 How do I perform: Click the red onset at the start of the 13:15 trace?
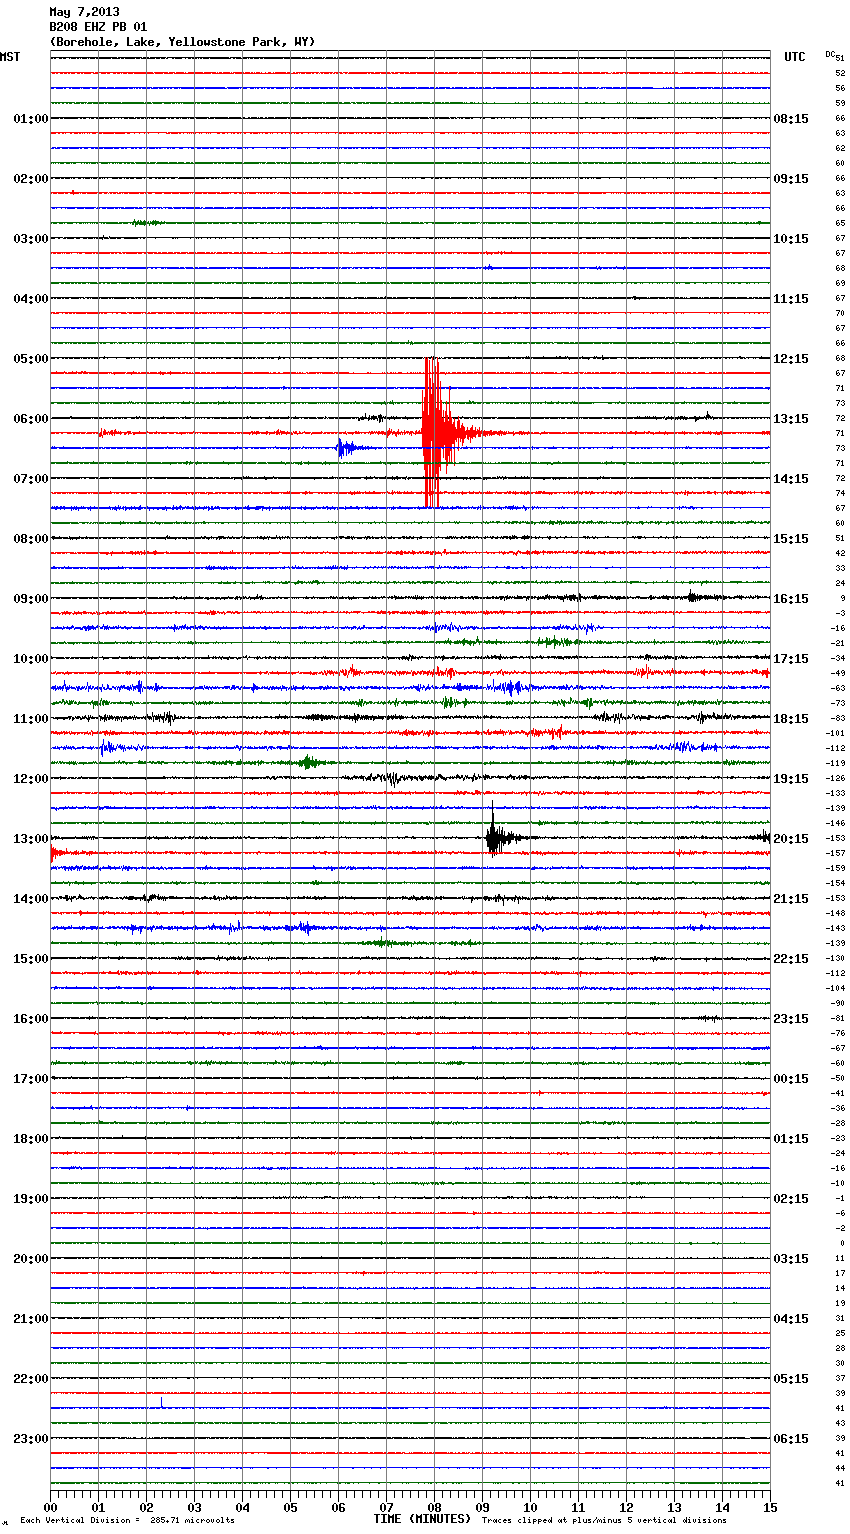(55, 853)
